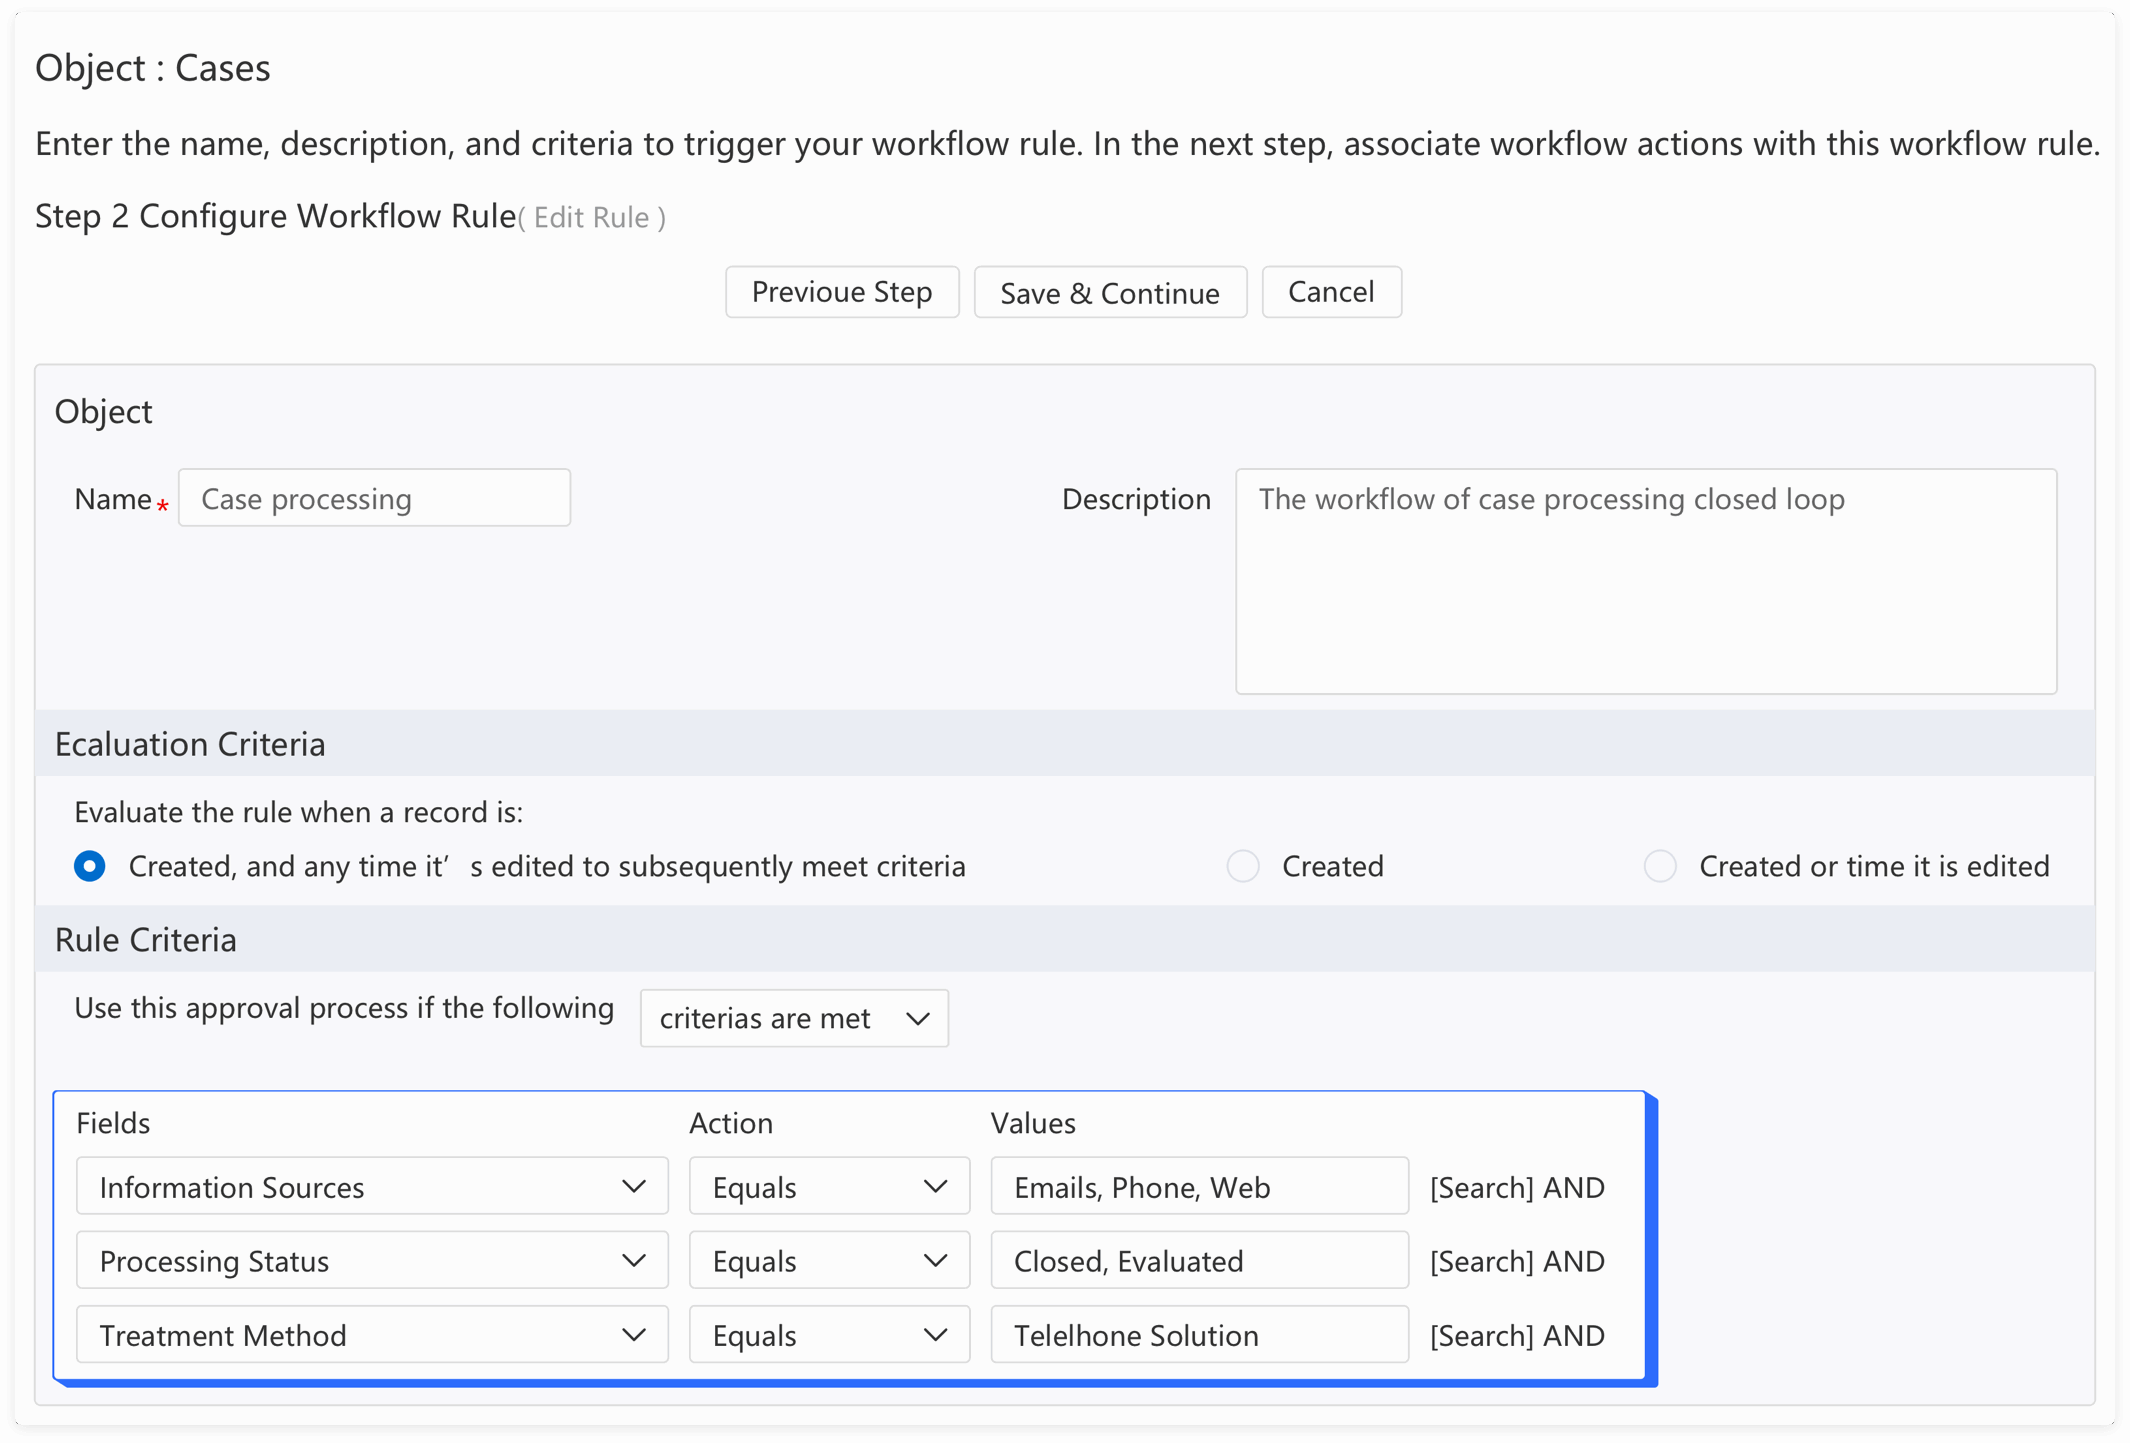Click the 'Telelhone Solution' value field
The width and height of the screenshot is (2130, 1443).
(1199, 1335)
